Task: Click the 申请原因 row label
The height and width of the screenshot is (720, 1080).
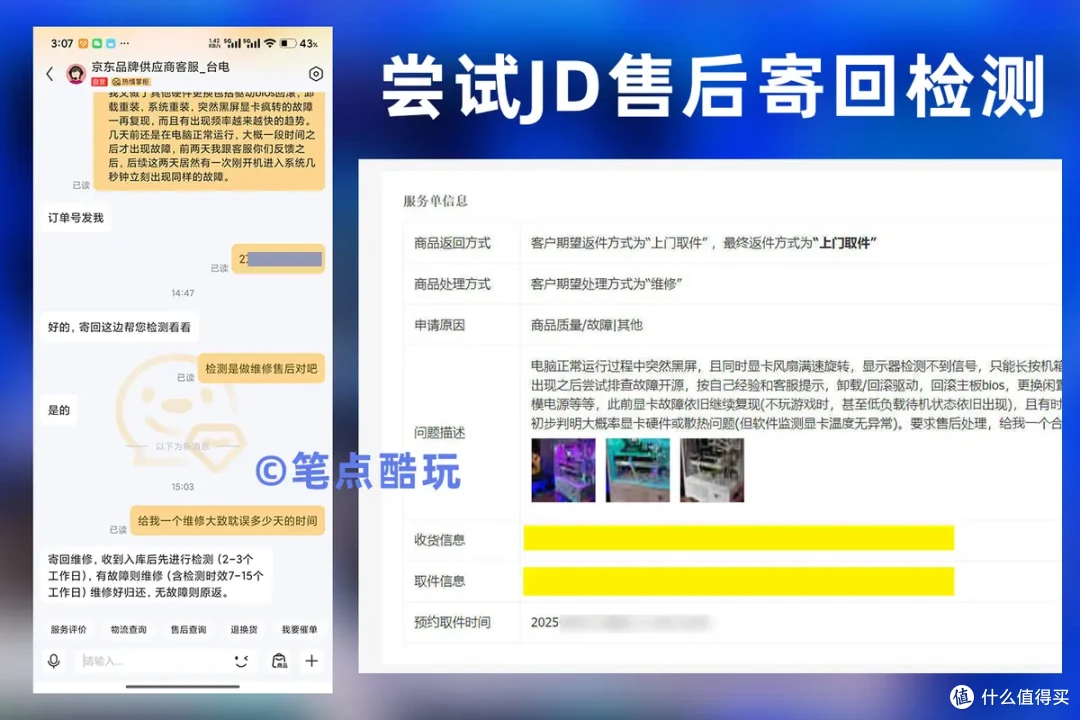Action: point(439,325)
